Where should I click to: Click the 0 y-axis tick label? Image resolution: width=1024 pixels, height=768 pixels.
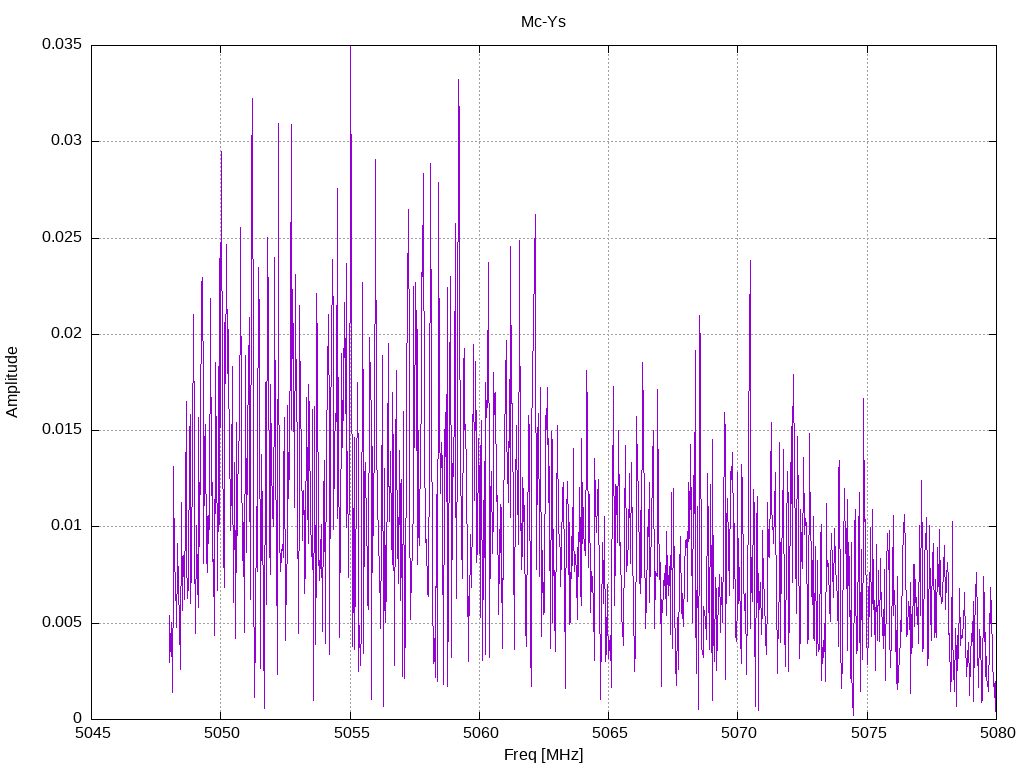[78, 718]
